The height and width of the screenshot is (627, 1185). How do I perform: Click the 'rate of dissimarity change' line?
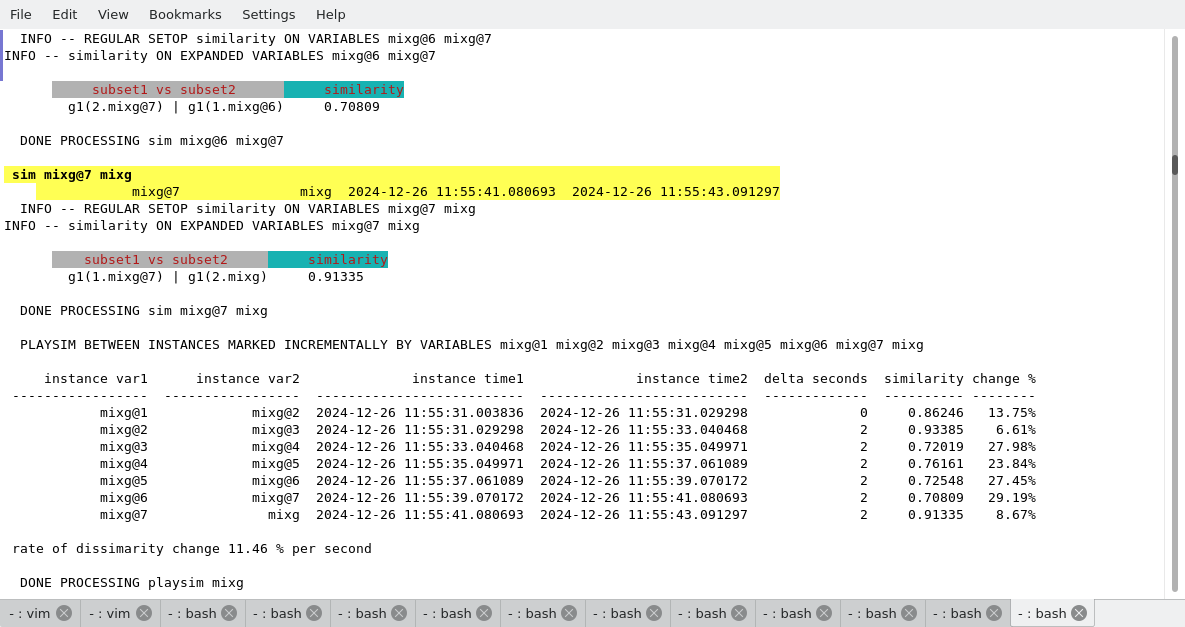pos(192,549)
